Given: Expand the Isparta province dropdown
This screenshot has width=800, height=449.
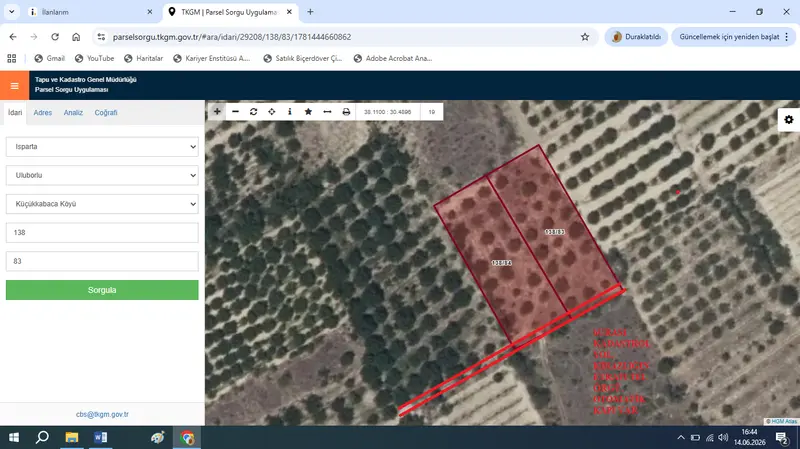Looking at the screenshot, I should tap(102, 147).
